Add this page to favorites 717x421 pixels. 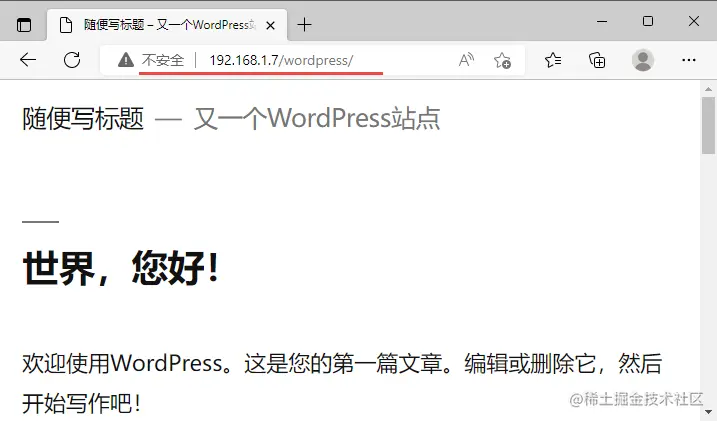[502, 60]
